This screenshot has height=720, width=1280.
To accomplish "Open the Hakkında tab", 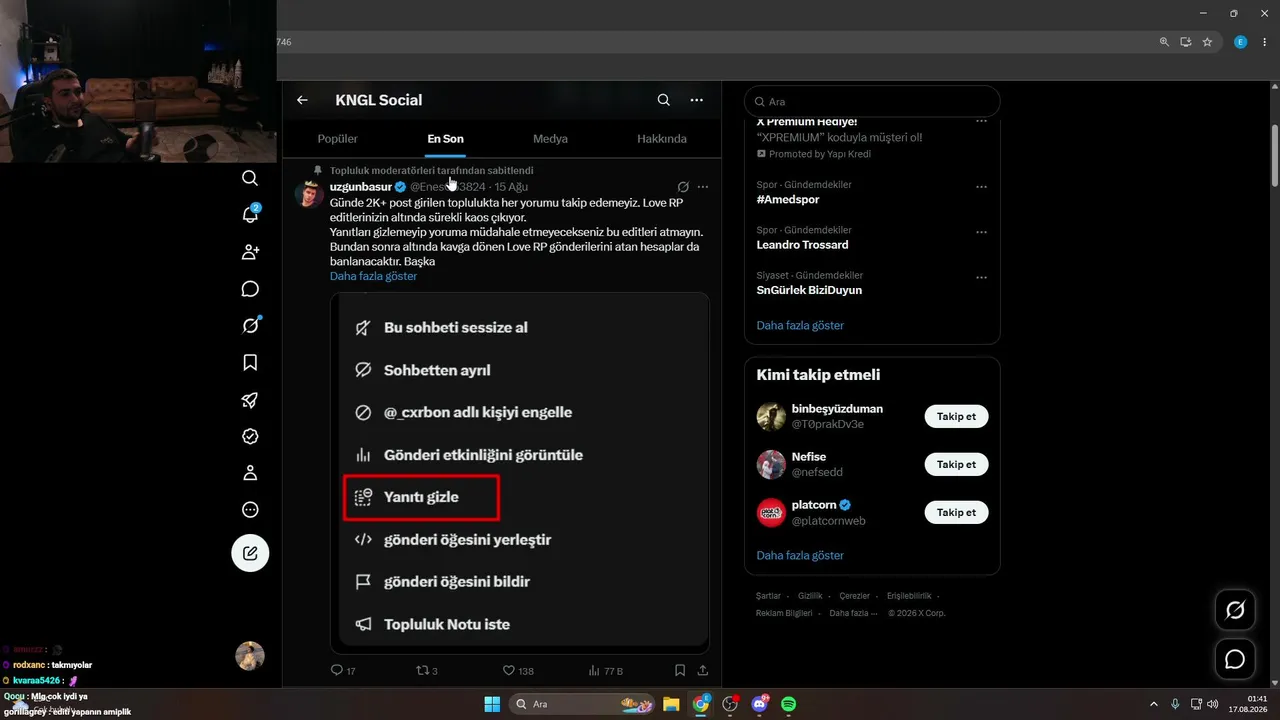I will coord(662,139).
